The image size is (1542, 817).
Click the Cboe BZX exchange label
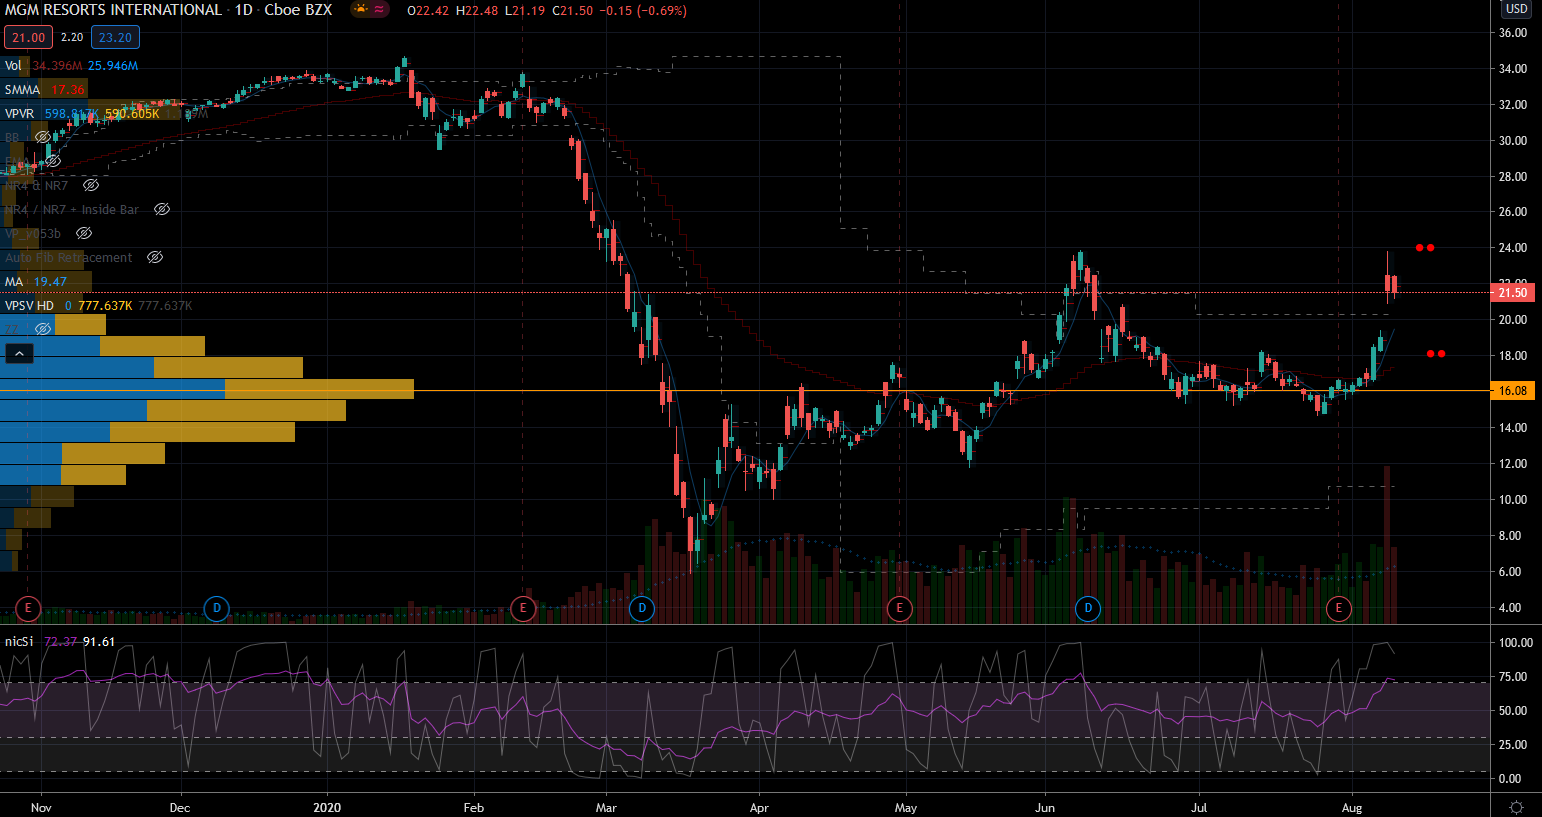tap(298, 10)
